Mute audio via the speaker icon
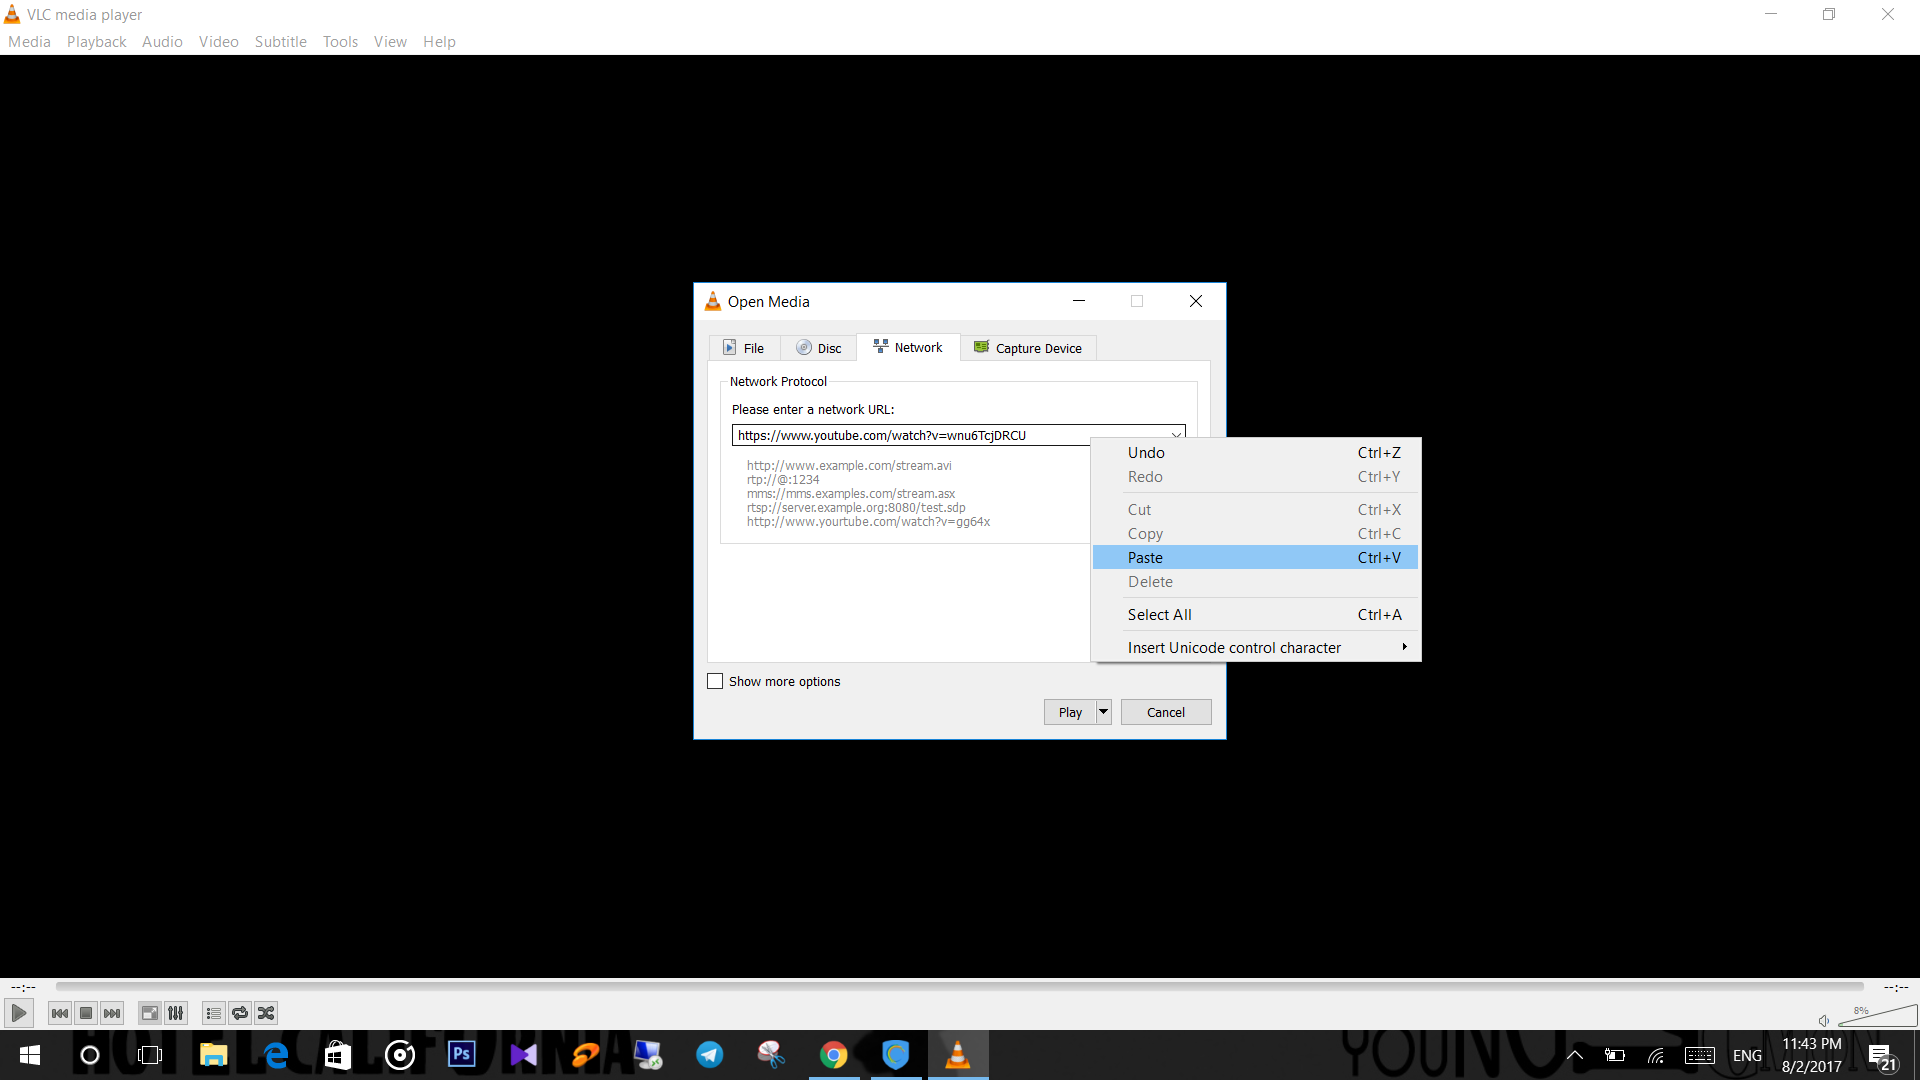The image size is (1920, 1080). click(x=1823, y=1020)
